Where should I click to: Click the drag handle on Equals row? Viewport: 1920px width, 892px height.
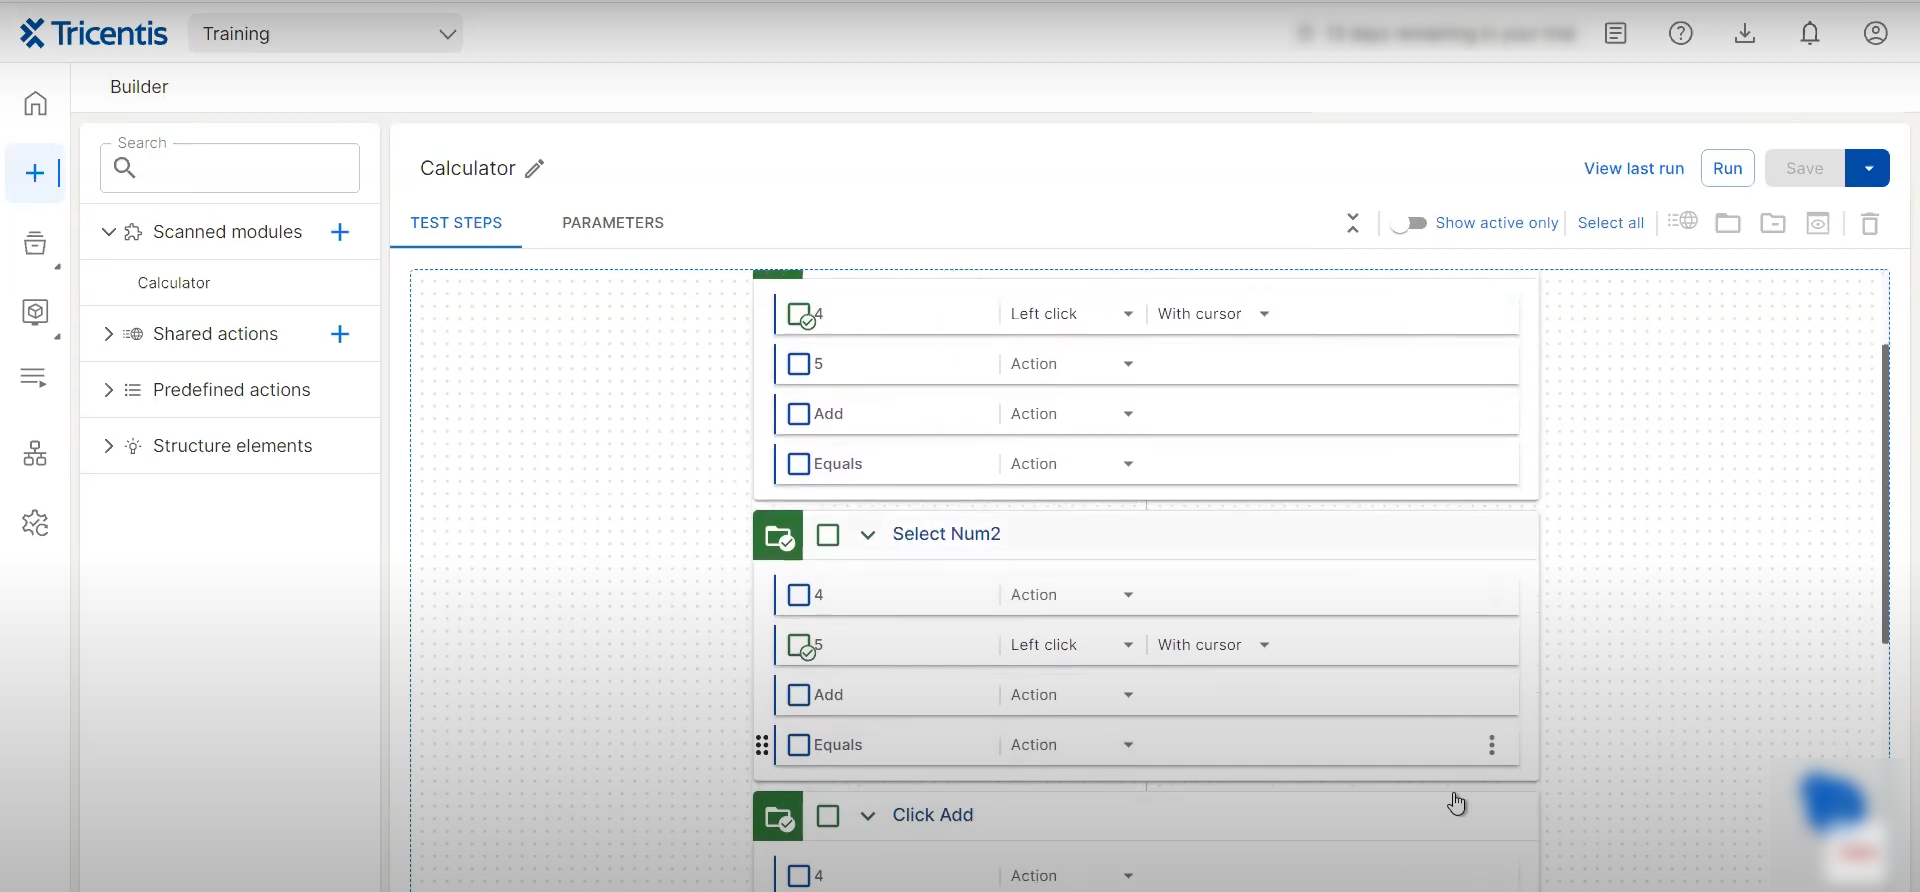pyautogui.click(x=762, y=745)
